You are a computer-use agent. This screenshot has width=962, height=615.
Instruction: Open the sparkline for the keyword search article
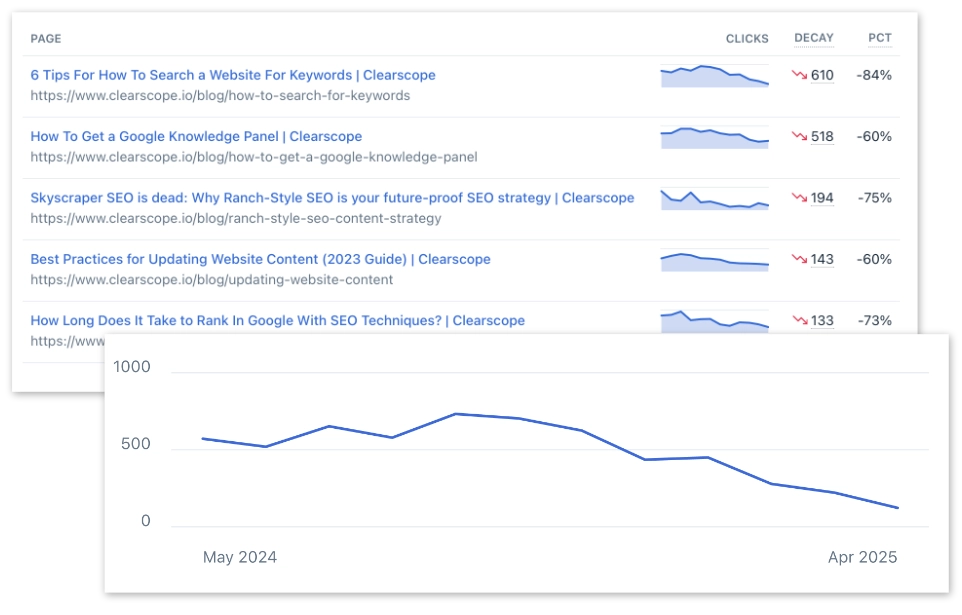click(714, 75)
